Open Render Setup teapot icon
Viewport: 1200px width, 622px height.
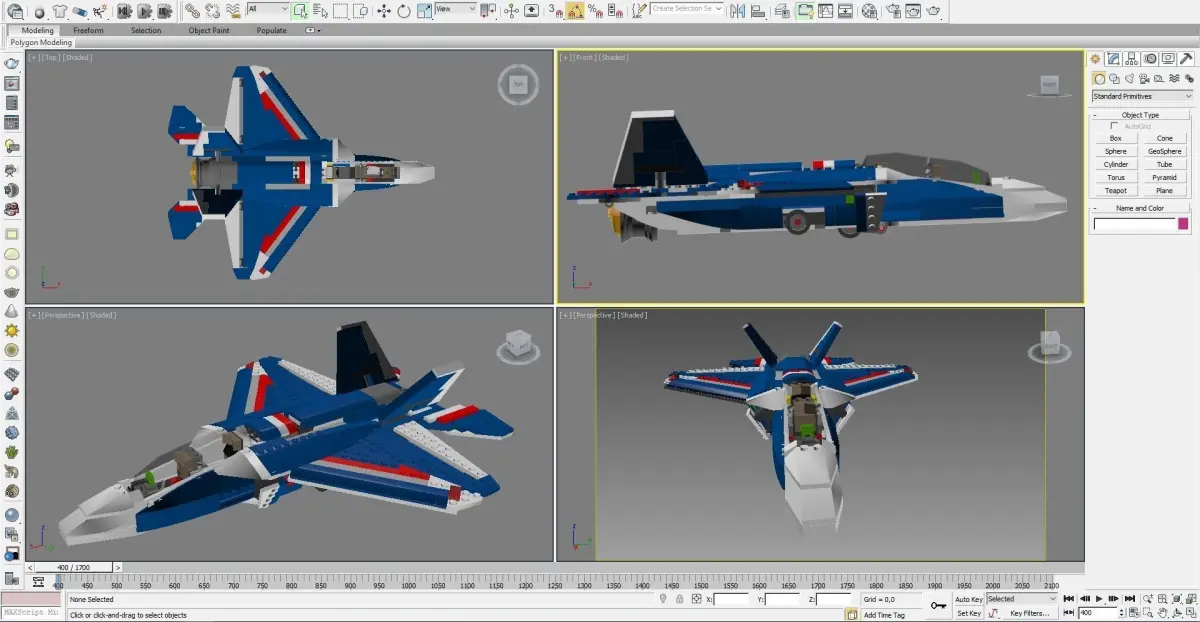point(895,11)
